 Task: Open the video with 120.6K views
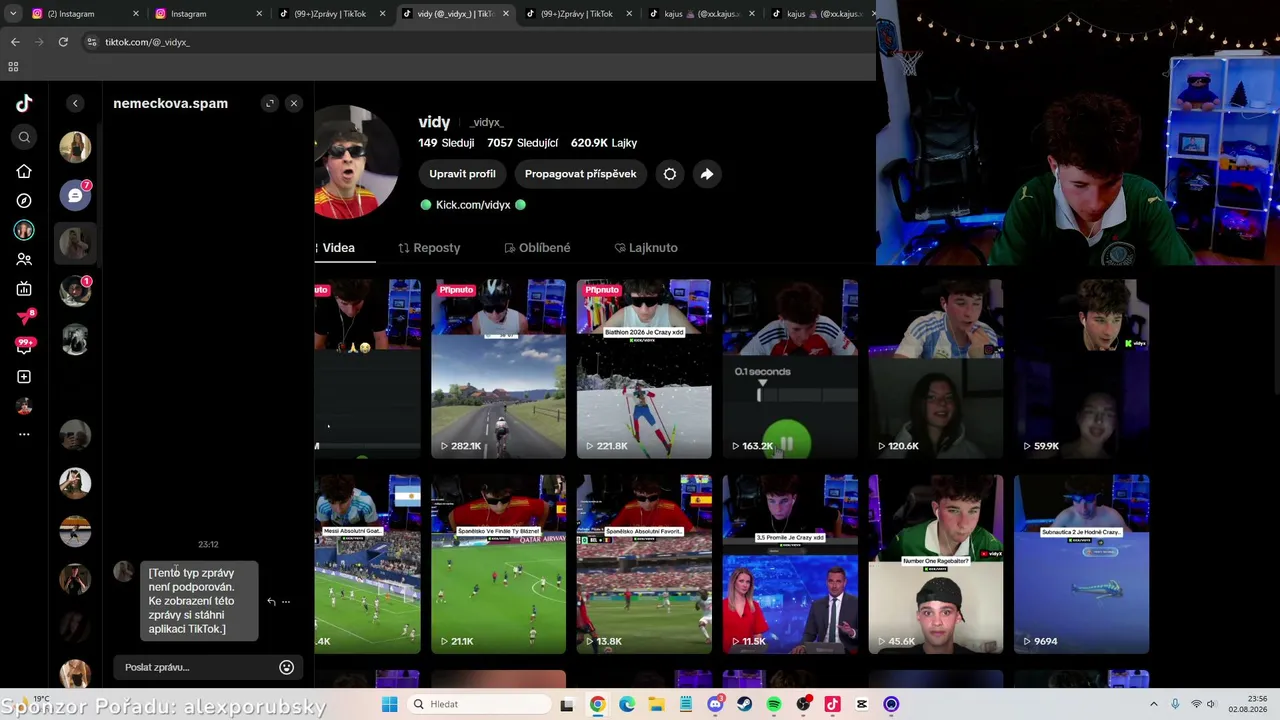[x=936, y=369]
